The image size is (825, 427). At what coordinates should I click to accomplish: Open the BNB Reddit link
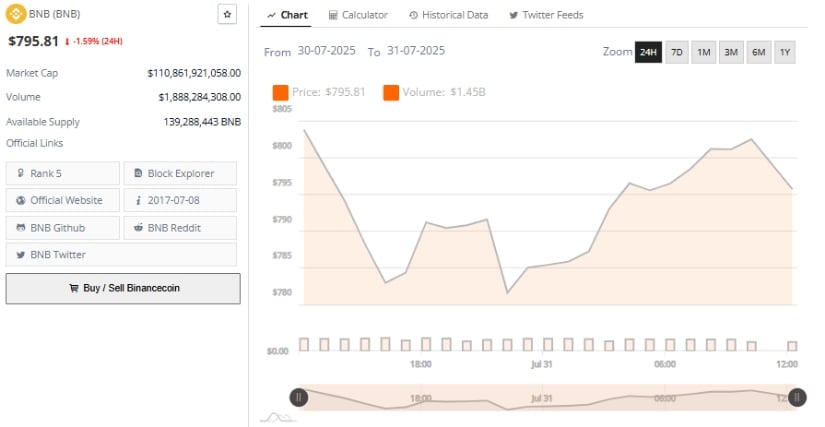180,228
